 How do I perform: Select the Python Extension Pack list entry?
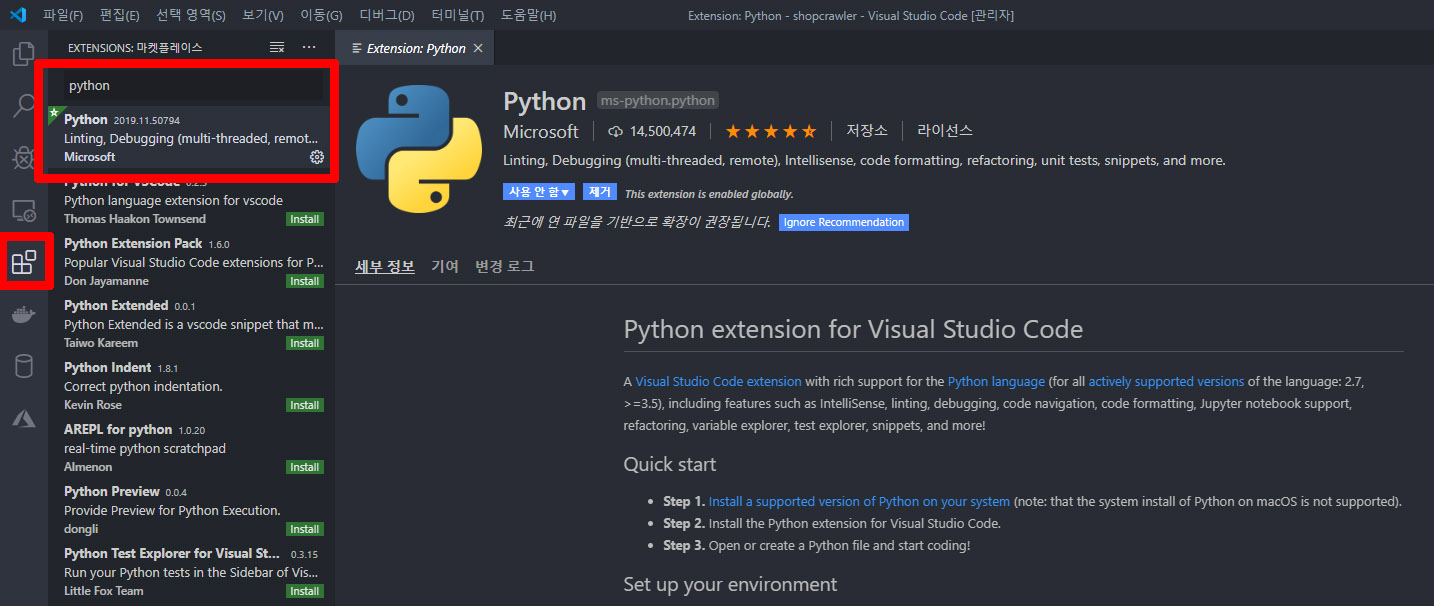point(189,262)
